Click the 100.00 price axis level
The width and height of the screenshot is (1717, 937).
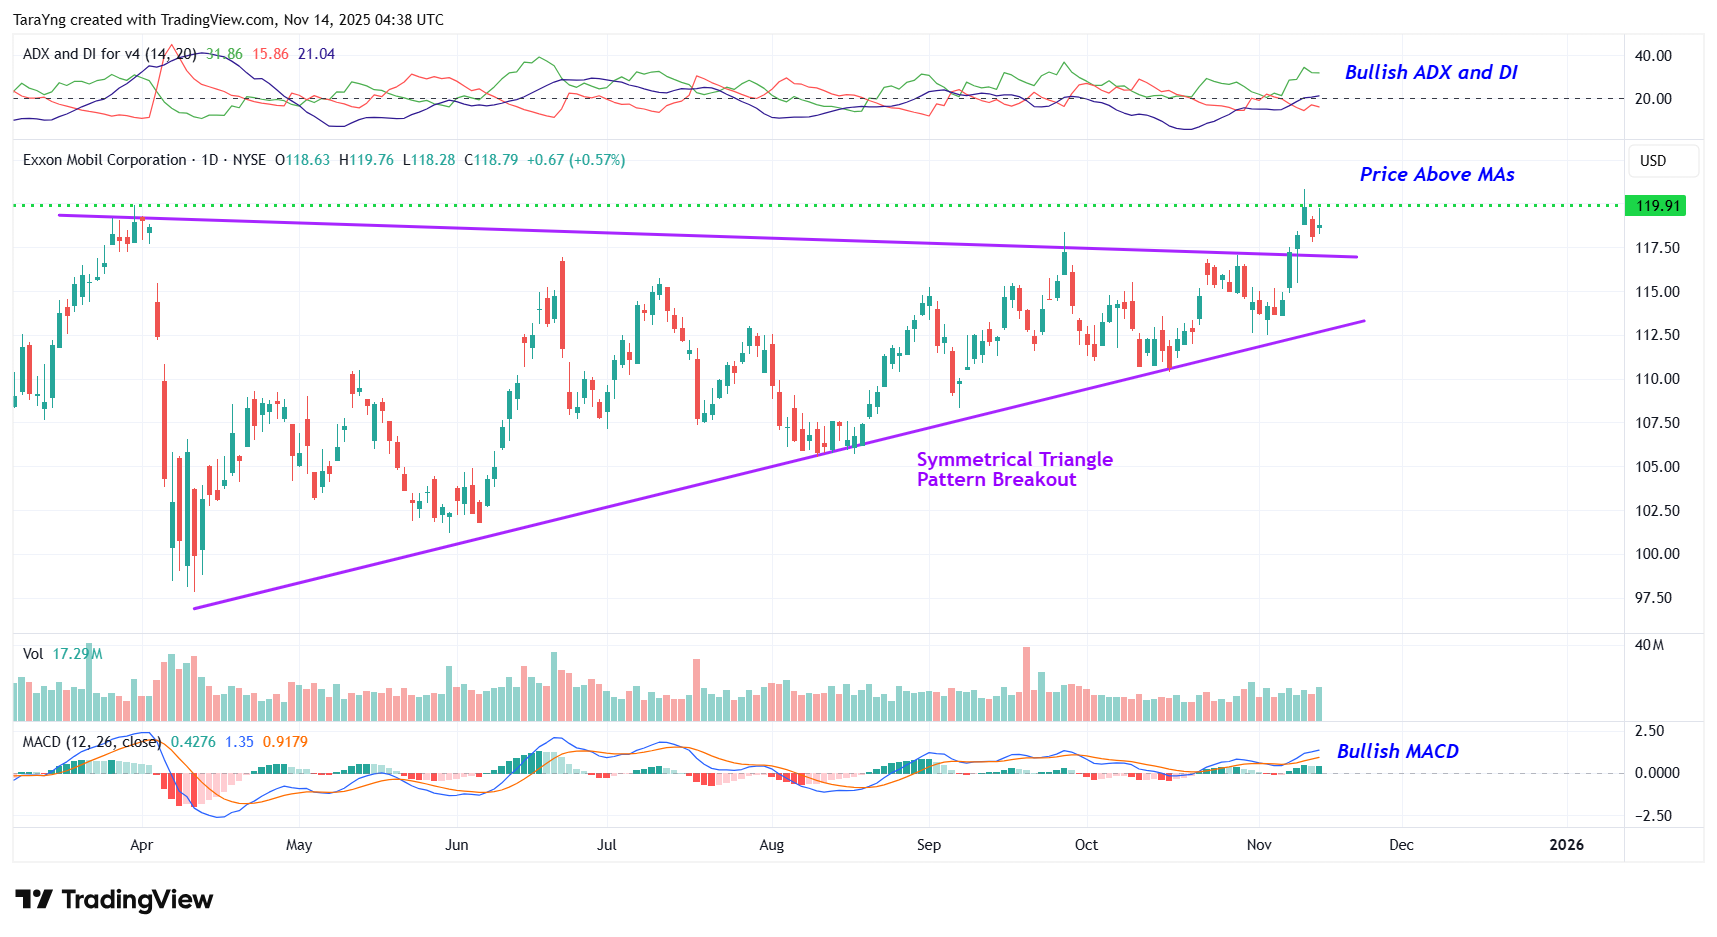tap(1657, 554)
